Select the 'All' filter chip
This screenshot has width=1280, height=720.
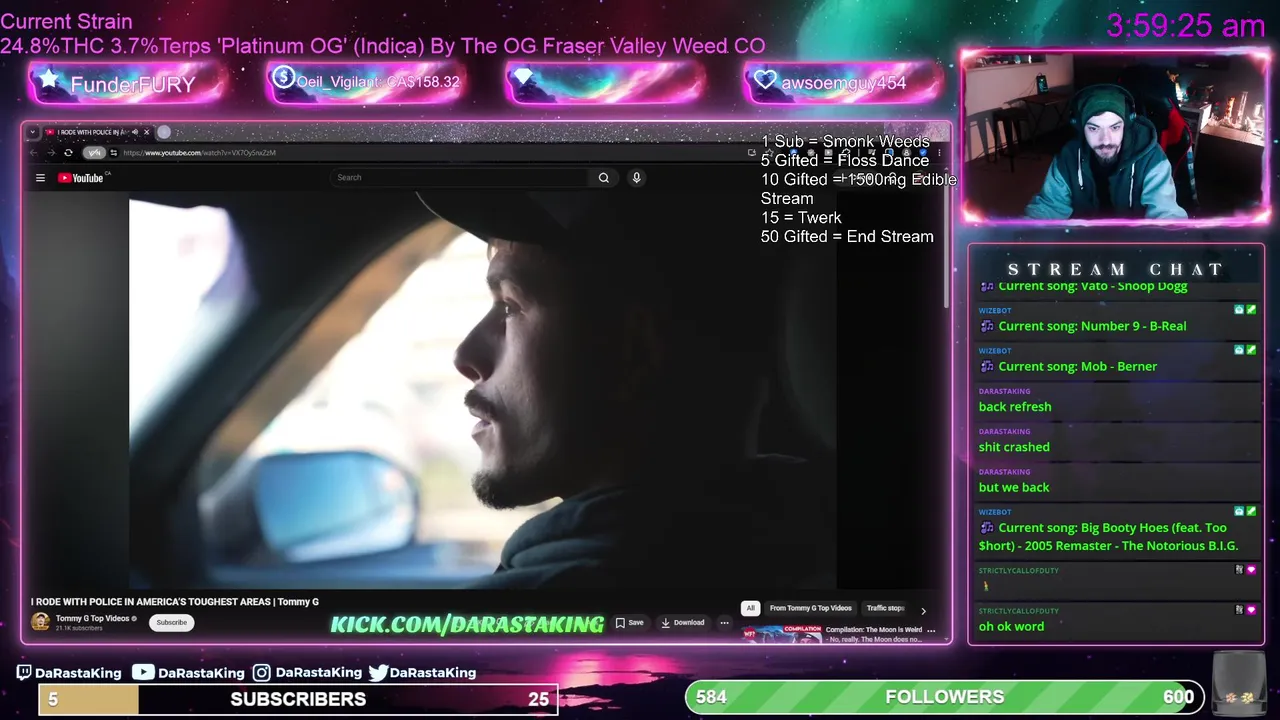pyautogui.click(x=750, y=608)
